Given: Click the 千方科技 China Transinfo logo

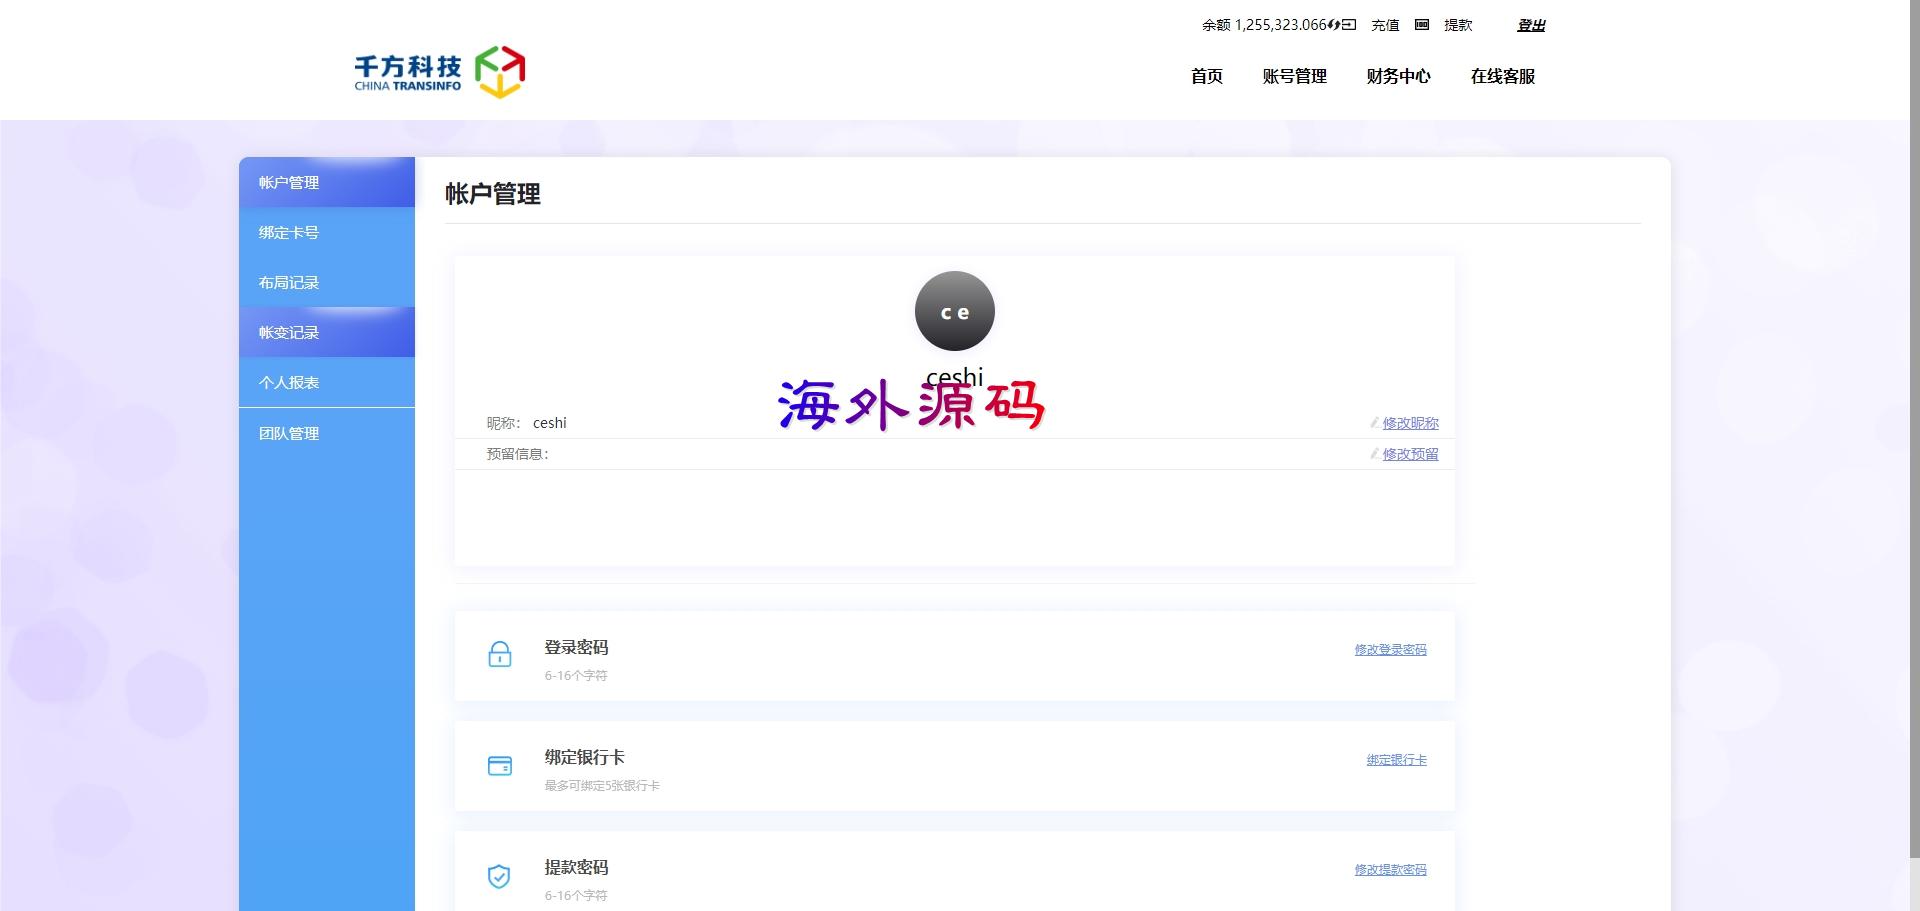Looking at the screenshot, I should (440, 72).
